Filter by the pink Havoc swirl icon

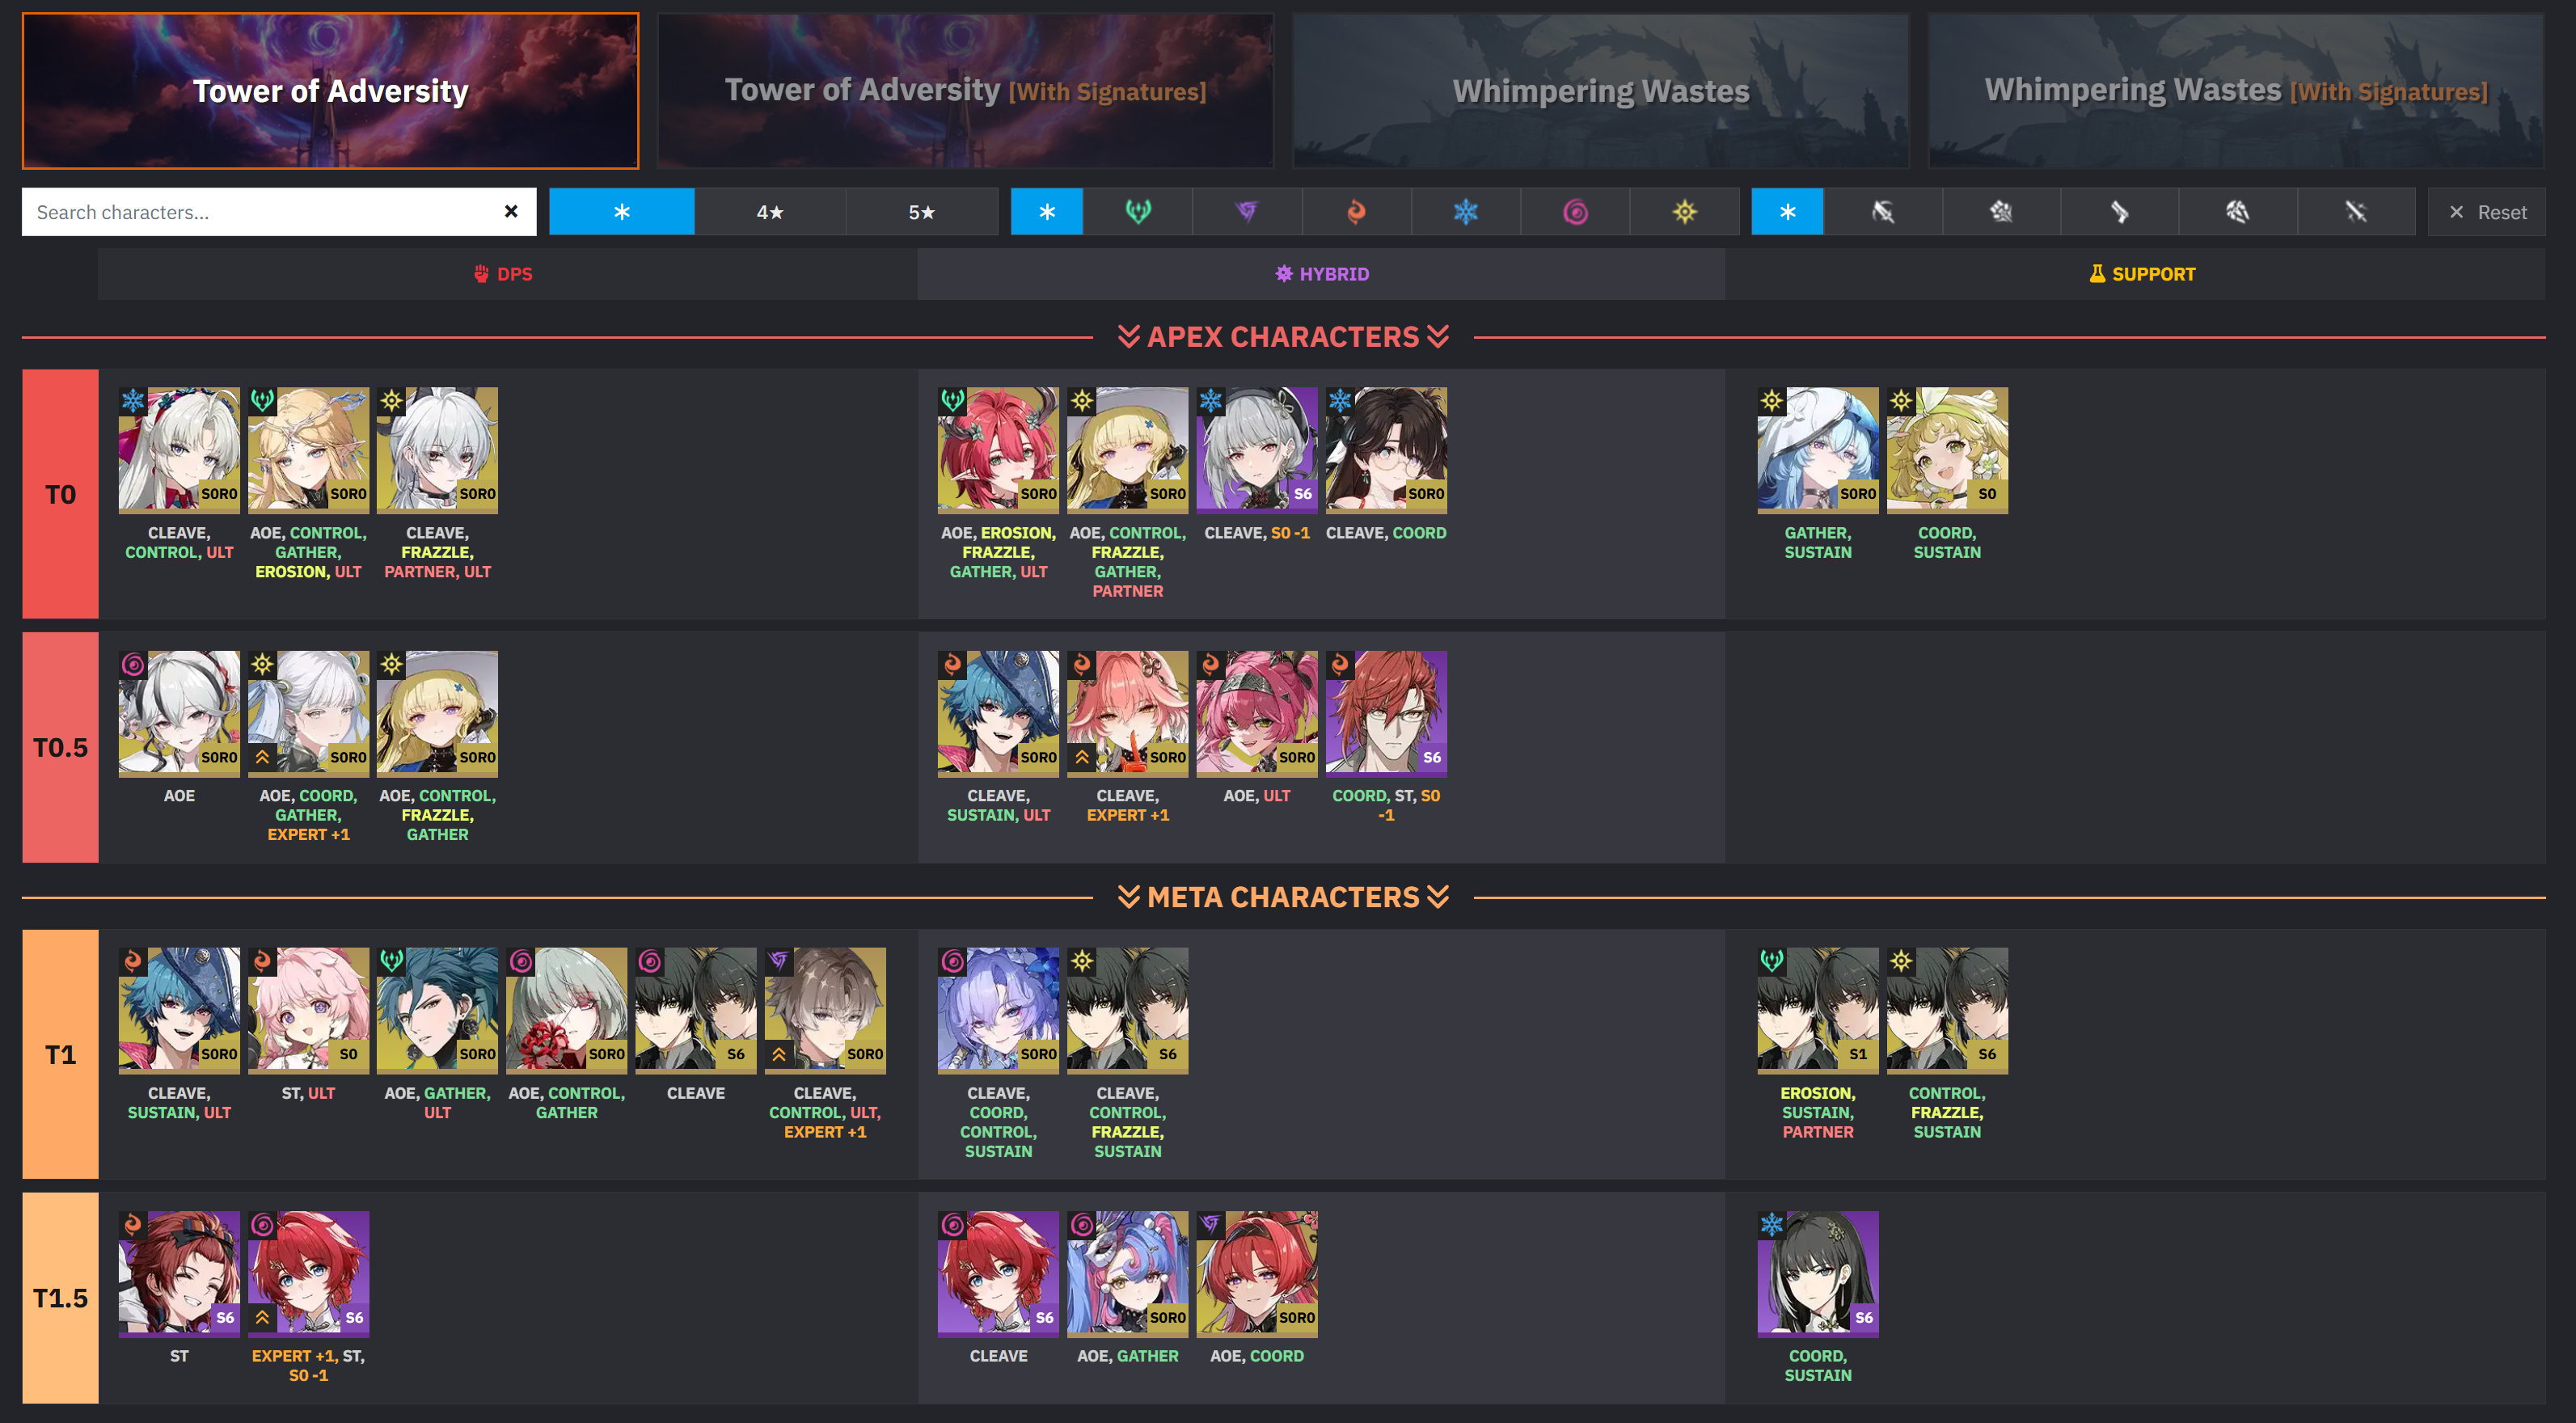pyautogui.click(x=1575, y=212)
